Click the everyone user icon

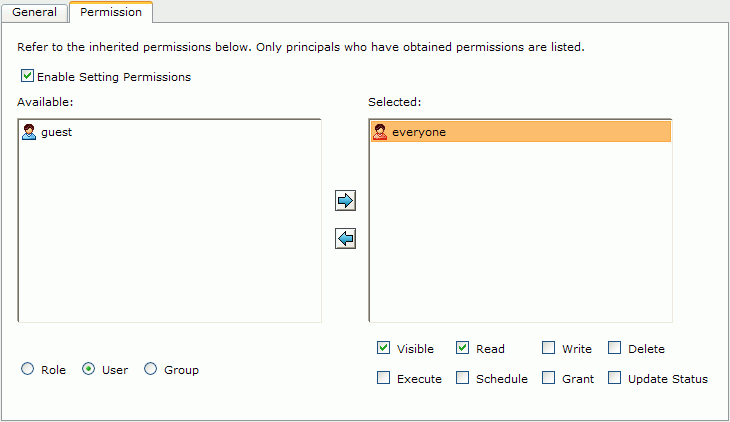[380, 132]
